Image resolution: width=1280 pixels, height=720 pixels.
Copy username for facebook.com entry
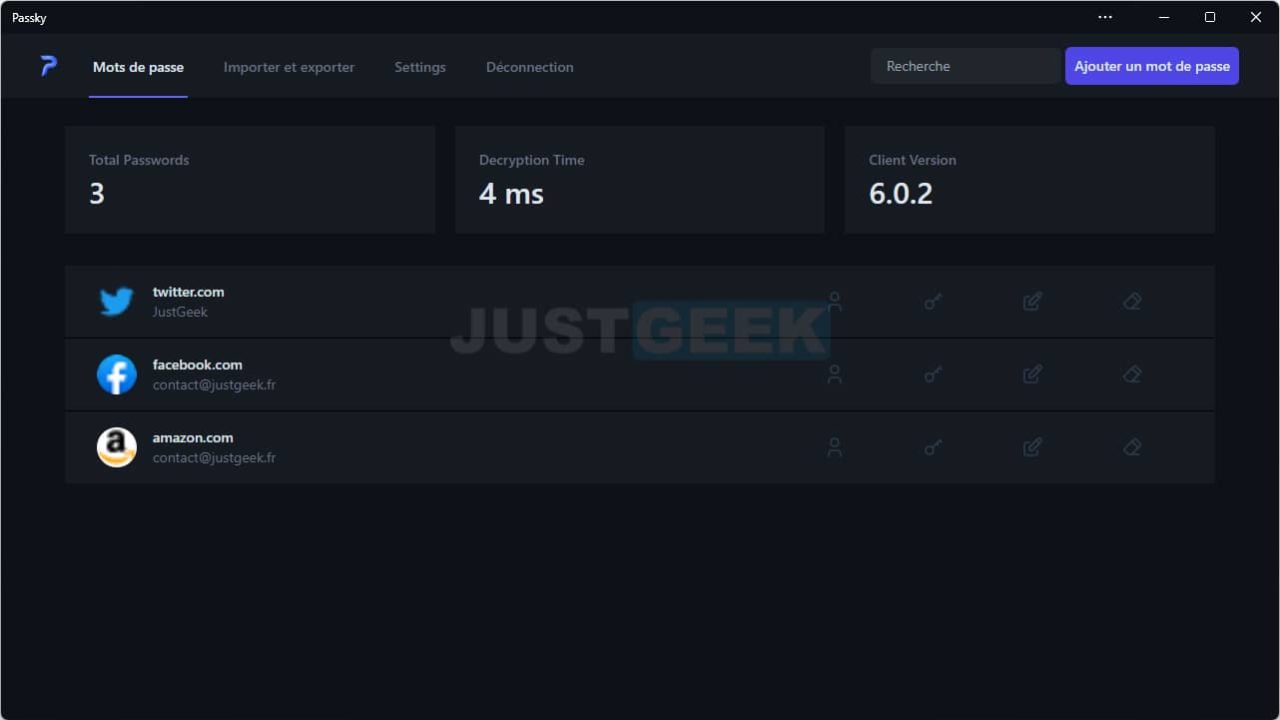click(x=835, y=374)
